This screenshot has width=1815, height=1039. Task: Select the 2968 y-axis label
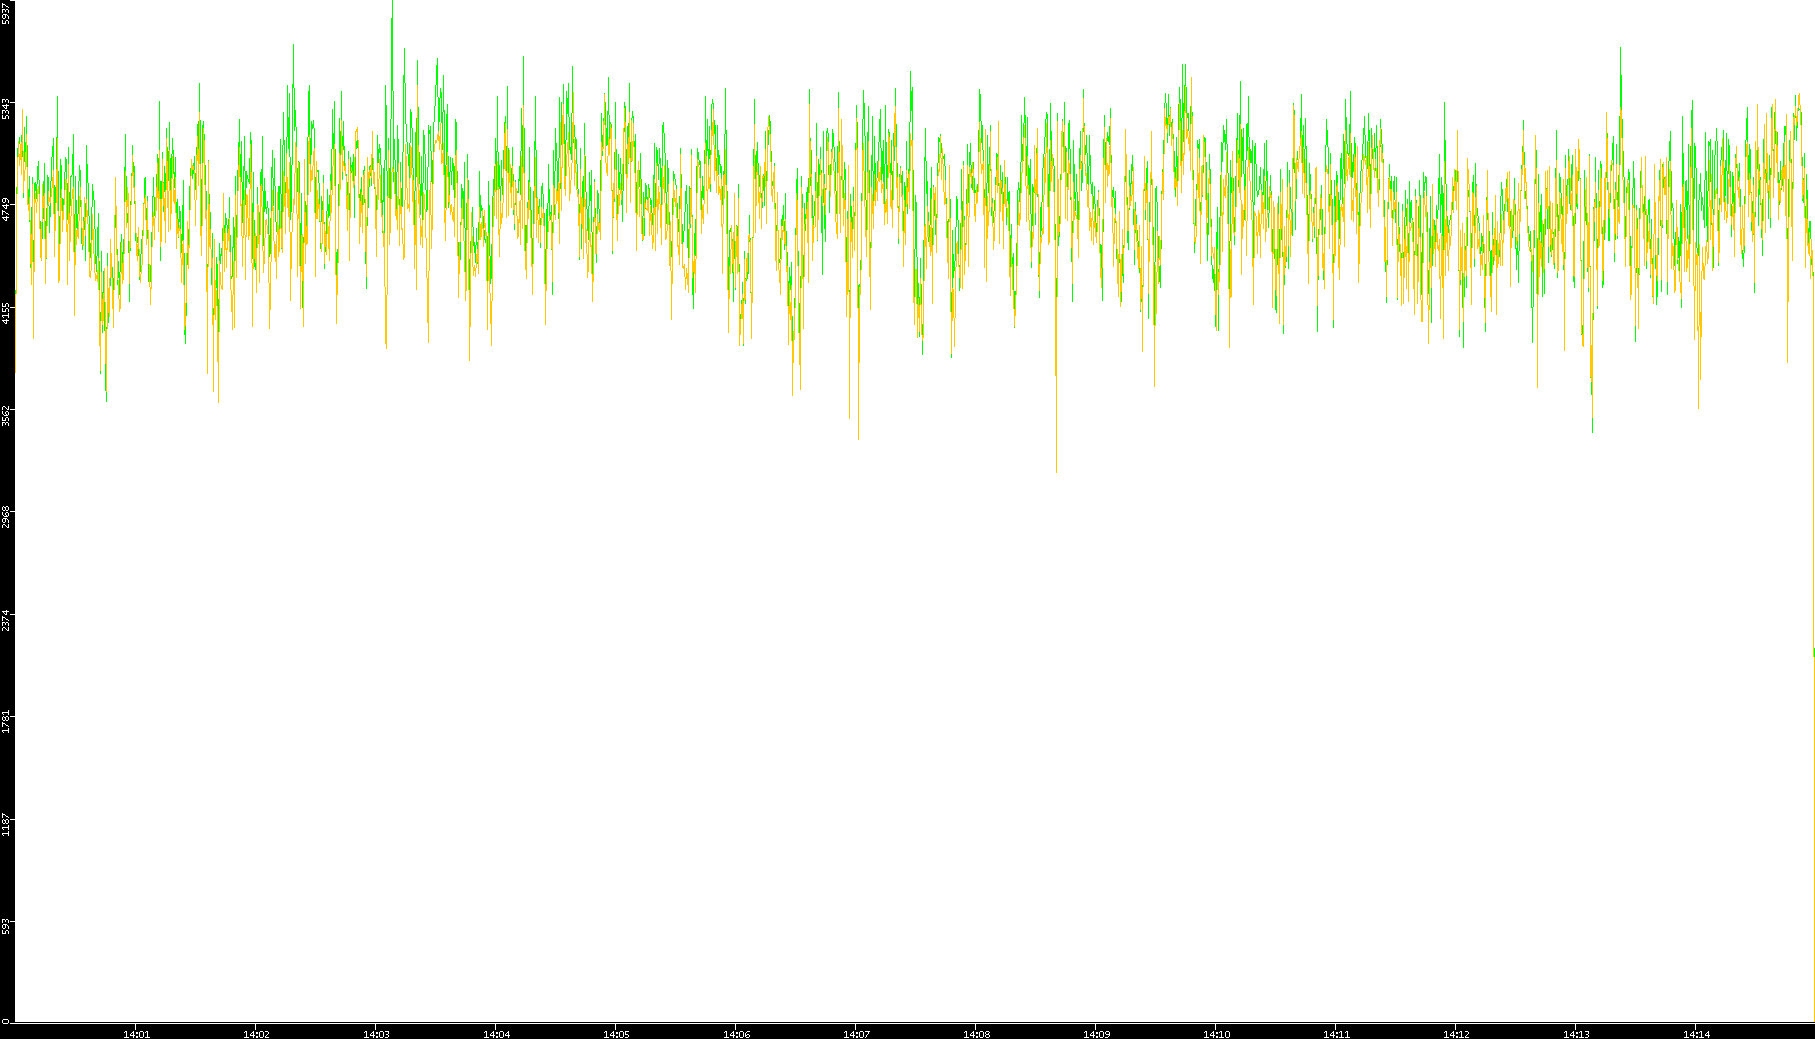click(6, 517)
